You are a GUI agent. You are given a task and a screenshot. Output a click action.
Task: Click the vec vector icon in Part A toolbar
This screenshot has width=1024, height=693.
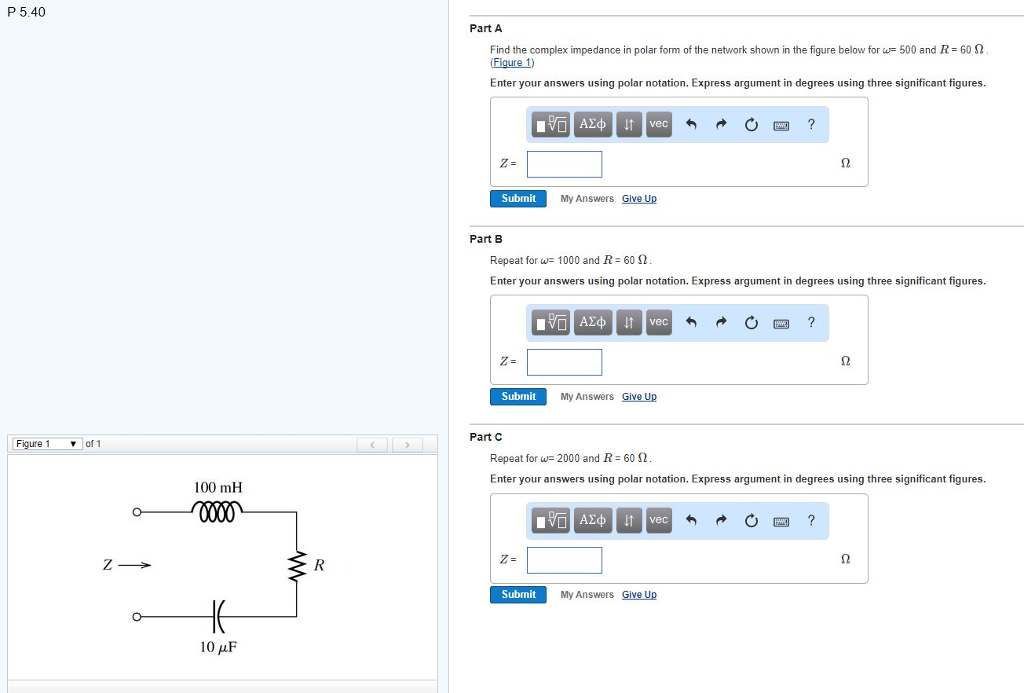658,124
